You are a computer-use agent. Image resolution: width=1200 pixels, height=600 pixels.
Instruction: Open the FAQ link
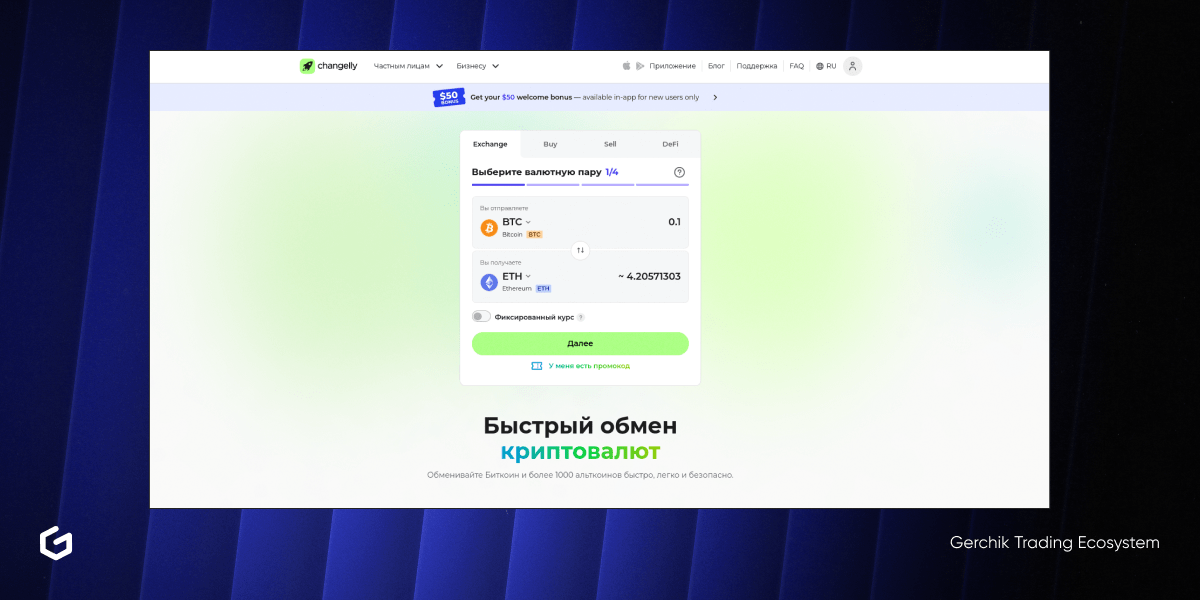click(x=796, y=66)
